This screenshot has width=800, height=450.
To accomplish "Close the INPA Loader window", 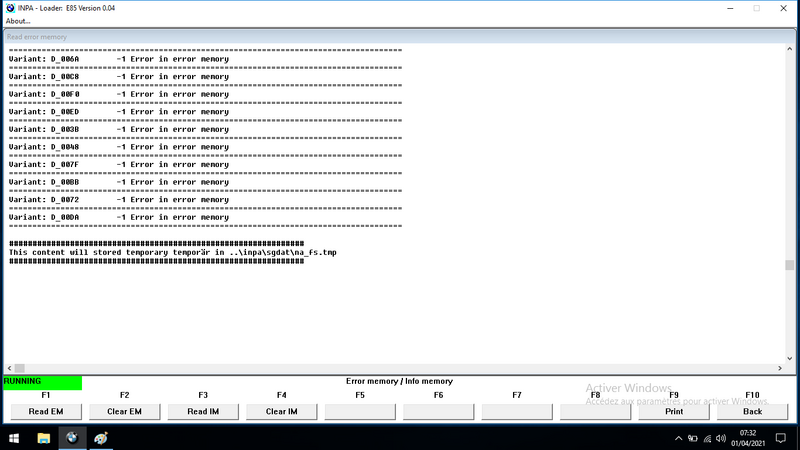I will point(784,8).
